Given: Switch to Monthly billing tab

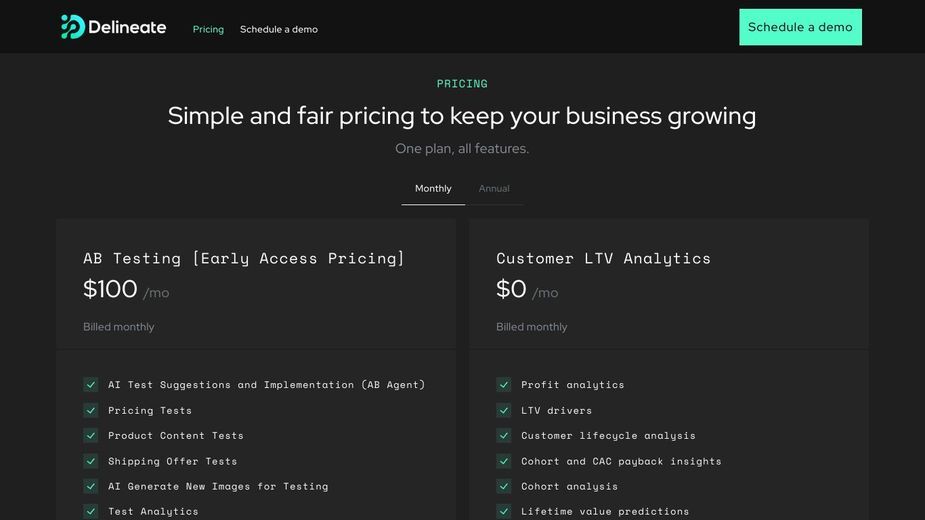Looking at the screenshot, I should 433,189.
